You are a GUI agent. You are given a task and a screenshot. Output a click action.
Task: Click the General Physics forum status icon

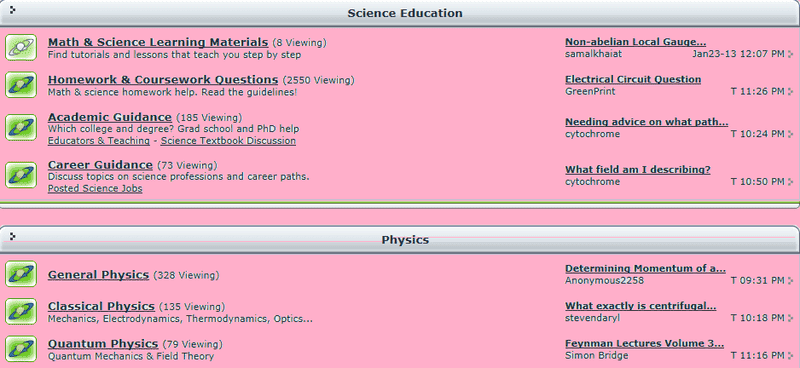21,274
